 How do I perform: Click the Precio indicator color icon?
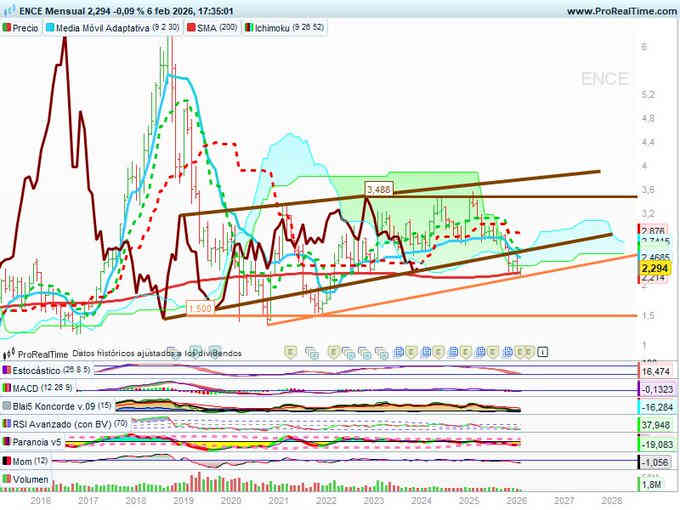pyautogui.click(x=9, y=29)
